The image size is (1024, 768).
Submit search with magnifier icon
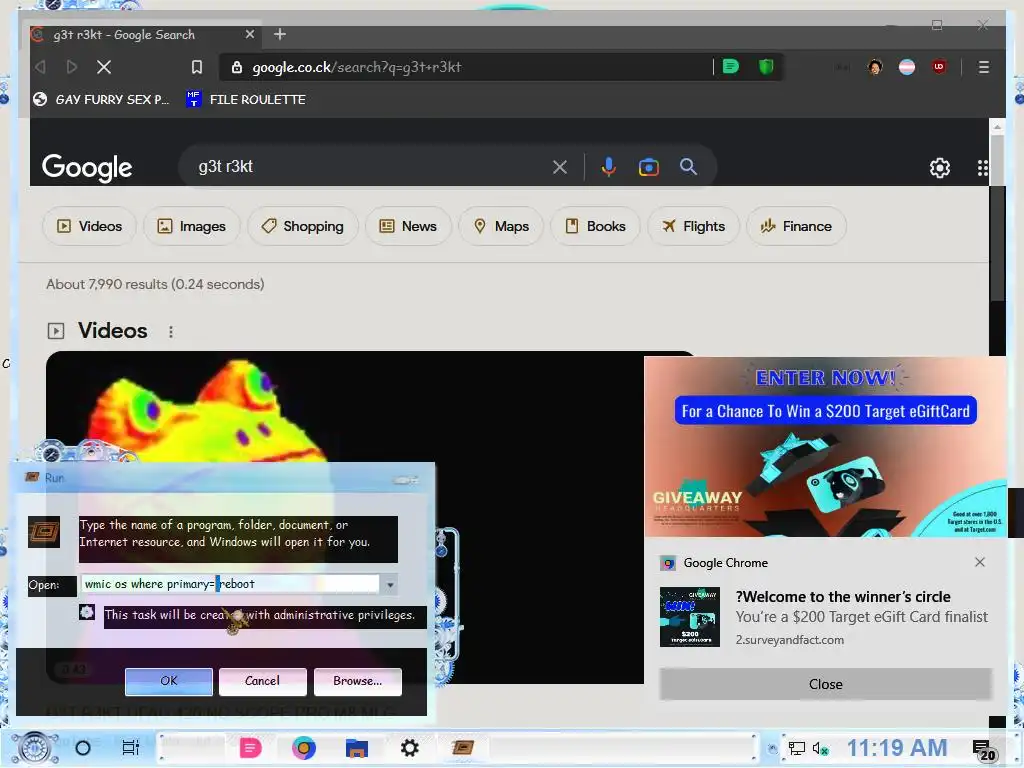[x=688, y=167]
